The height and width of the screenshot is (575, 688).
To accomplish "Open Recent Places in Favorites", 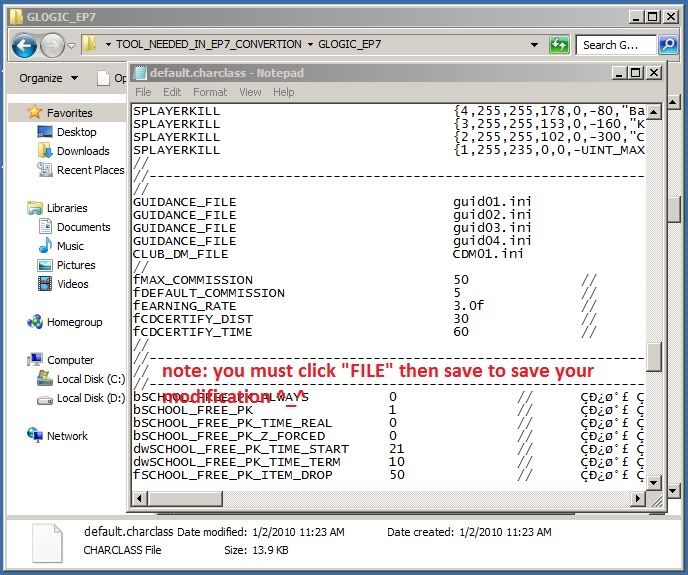I will click(x=90, y=170).
